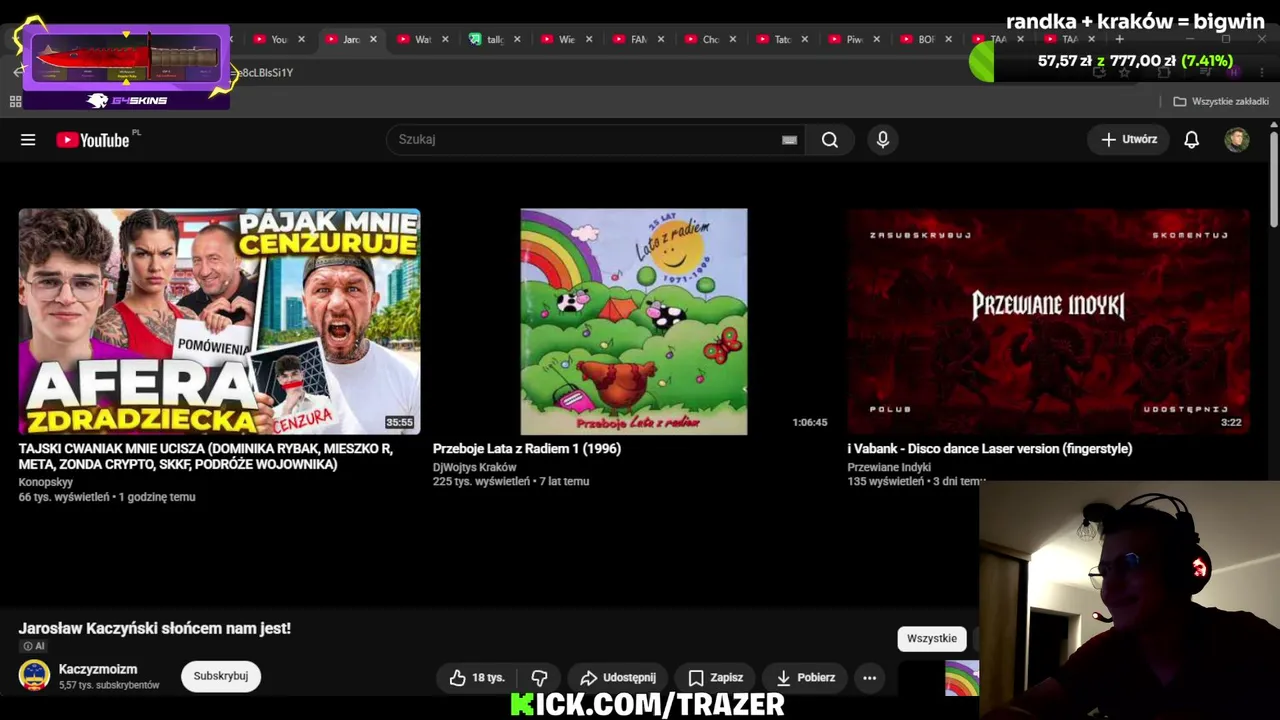Click the magnifier search button

pos(830,140)
